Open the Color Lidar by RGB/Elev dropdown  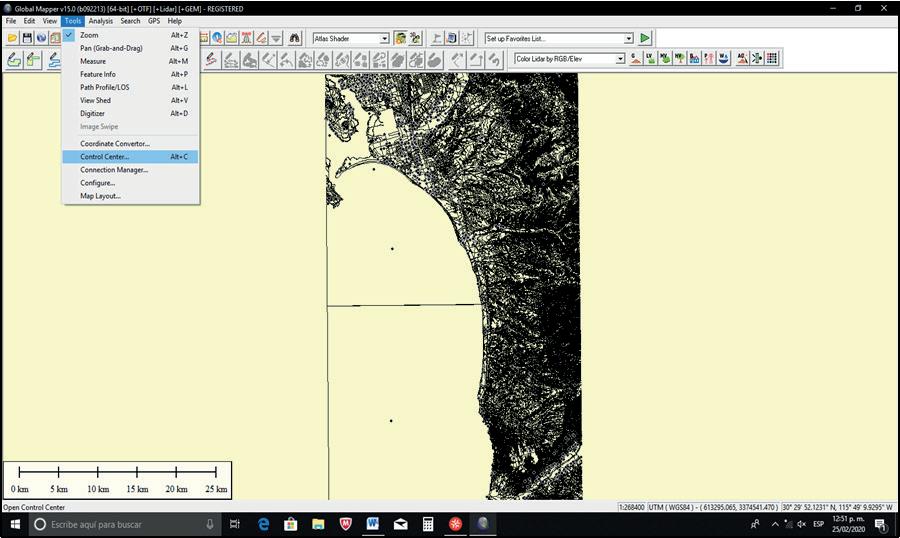pos(620,59)
